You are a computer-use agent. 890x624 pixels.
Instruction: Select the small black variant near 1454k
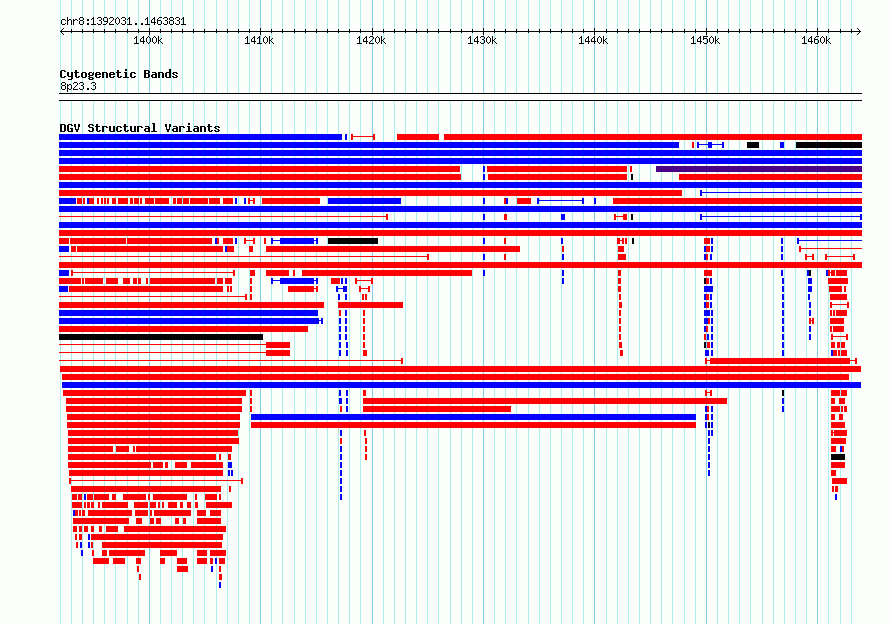coord(753,145)
